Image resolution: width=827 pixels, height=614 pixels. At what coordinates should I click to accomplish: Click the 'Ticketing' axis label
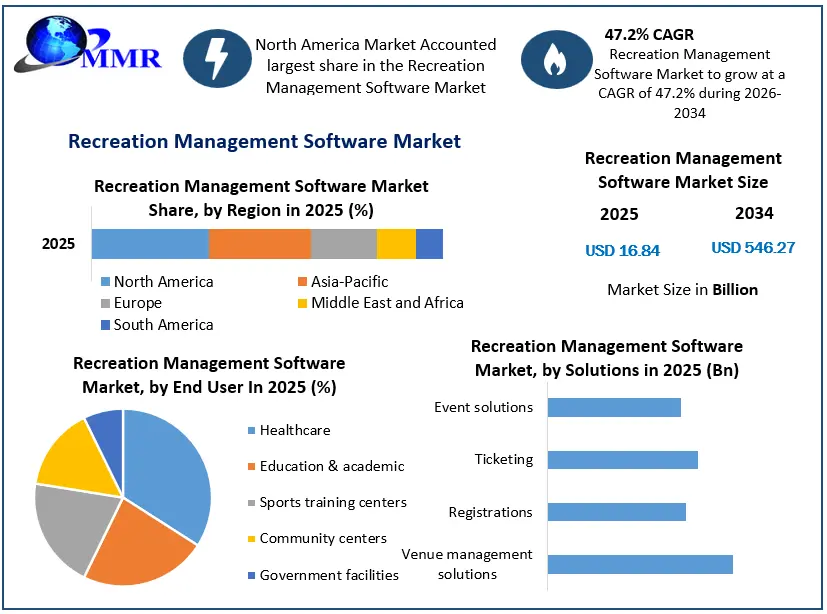click(x=504, y=459)
